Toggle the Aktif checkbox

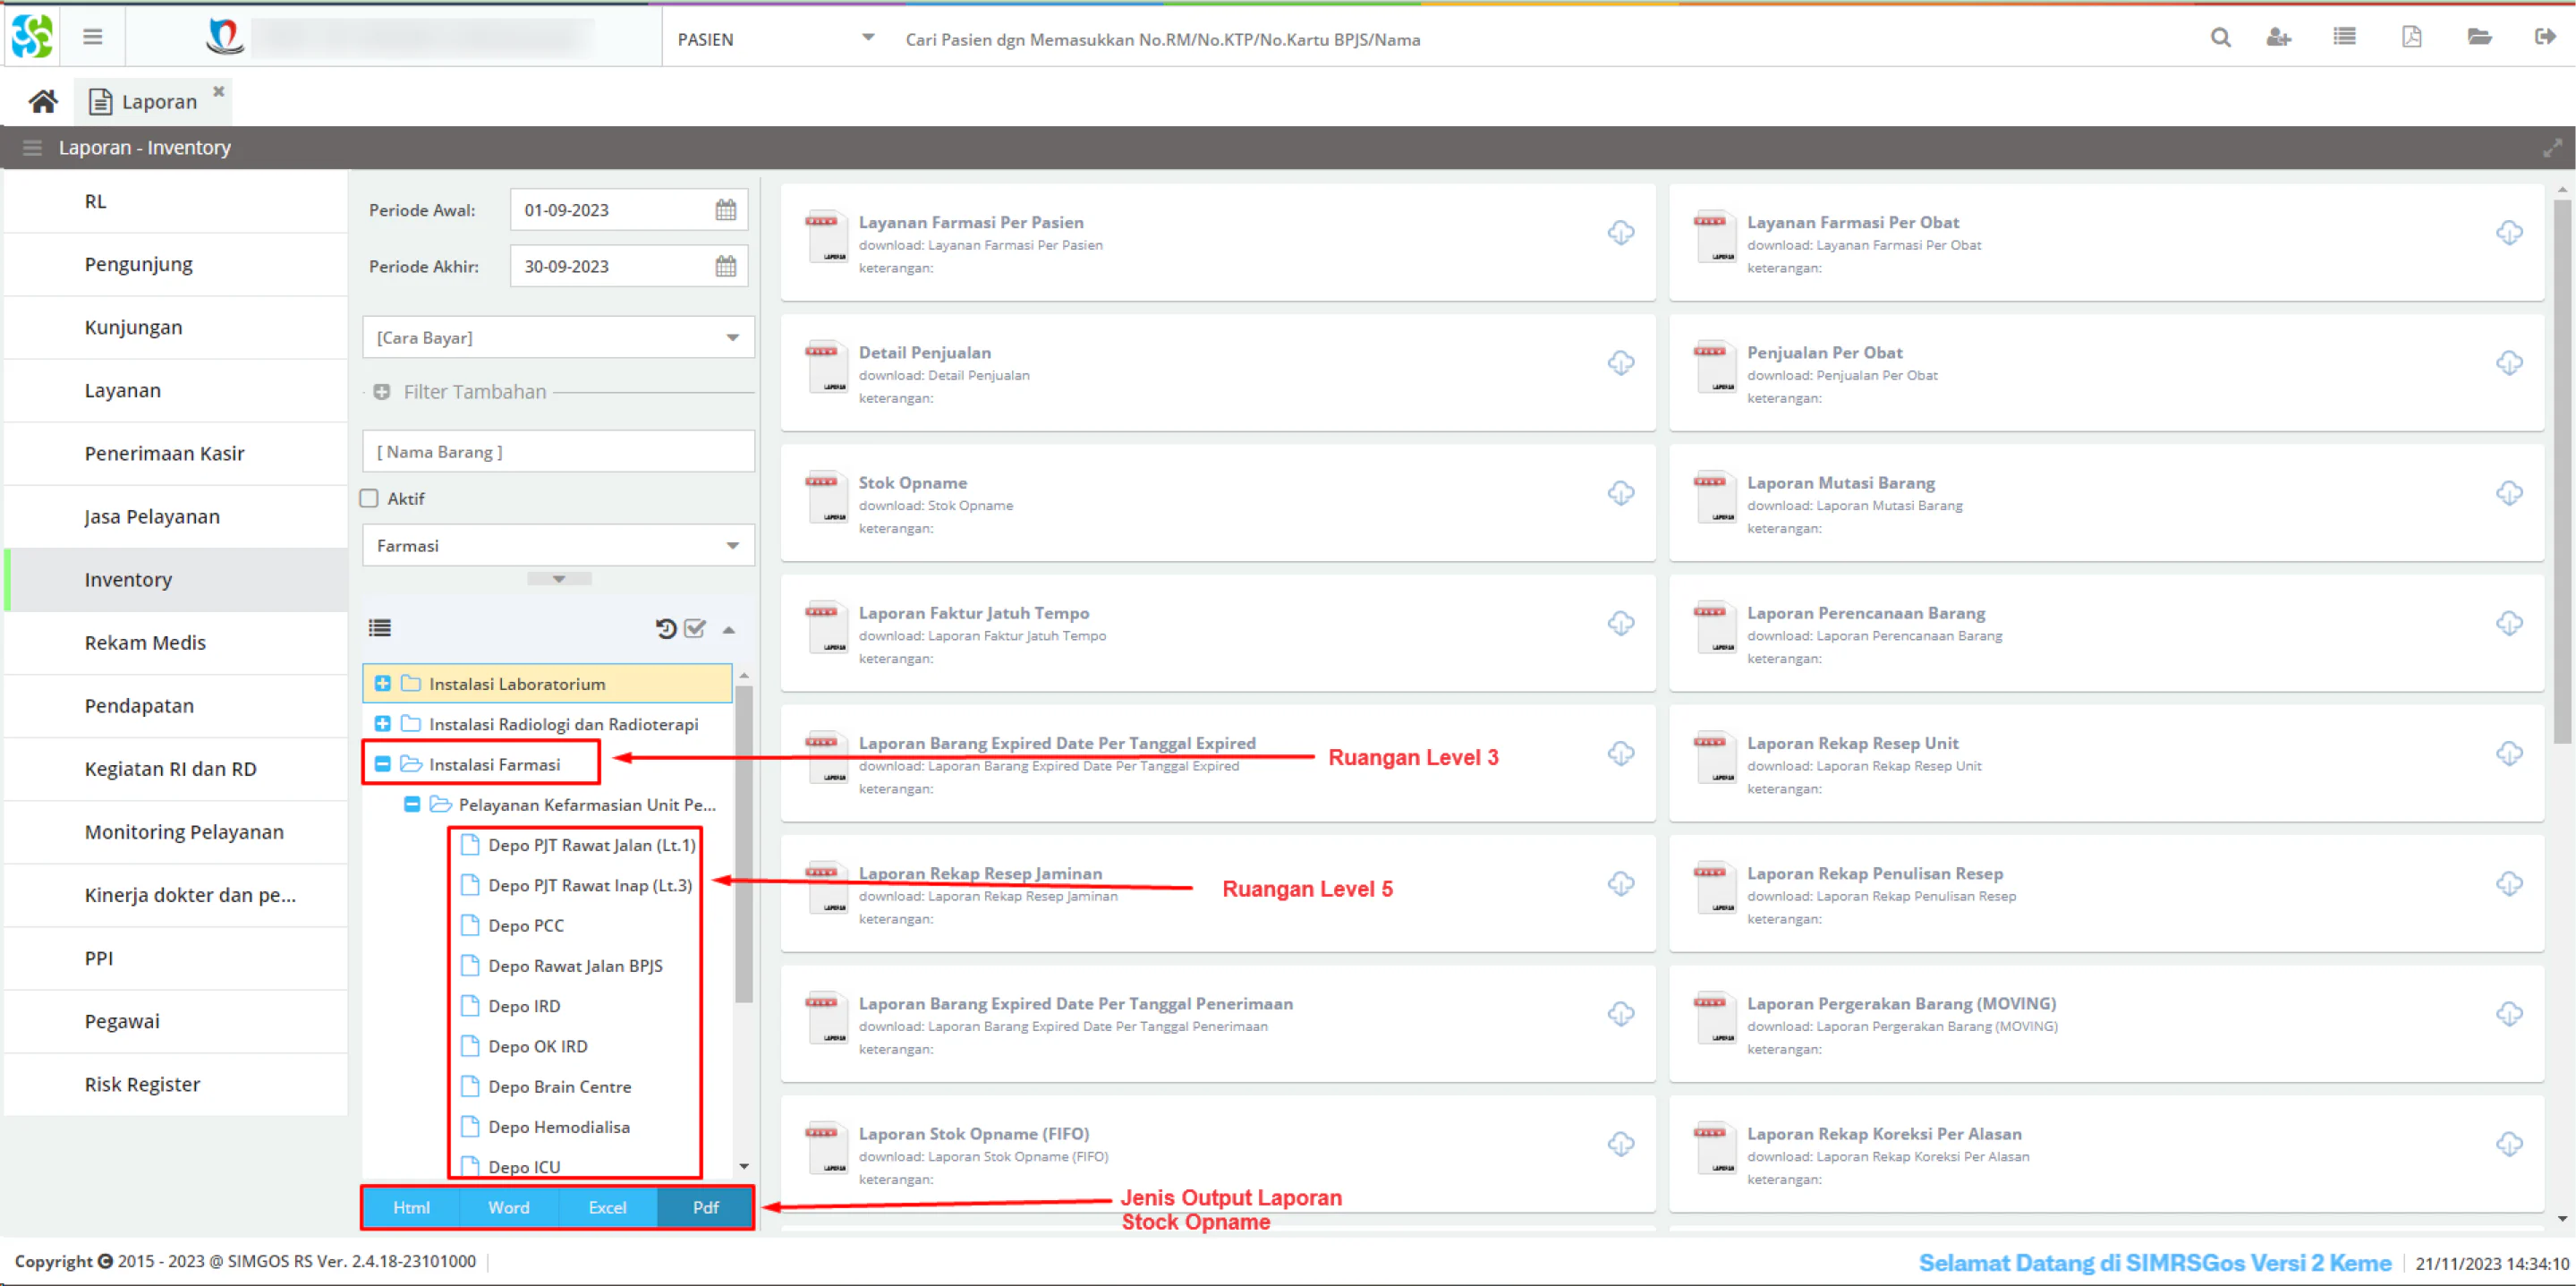tap(369, 498)
